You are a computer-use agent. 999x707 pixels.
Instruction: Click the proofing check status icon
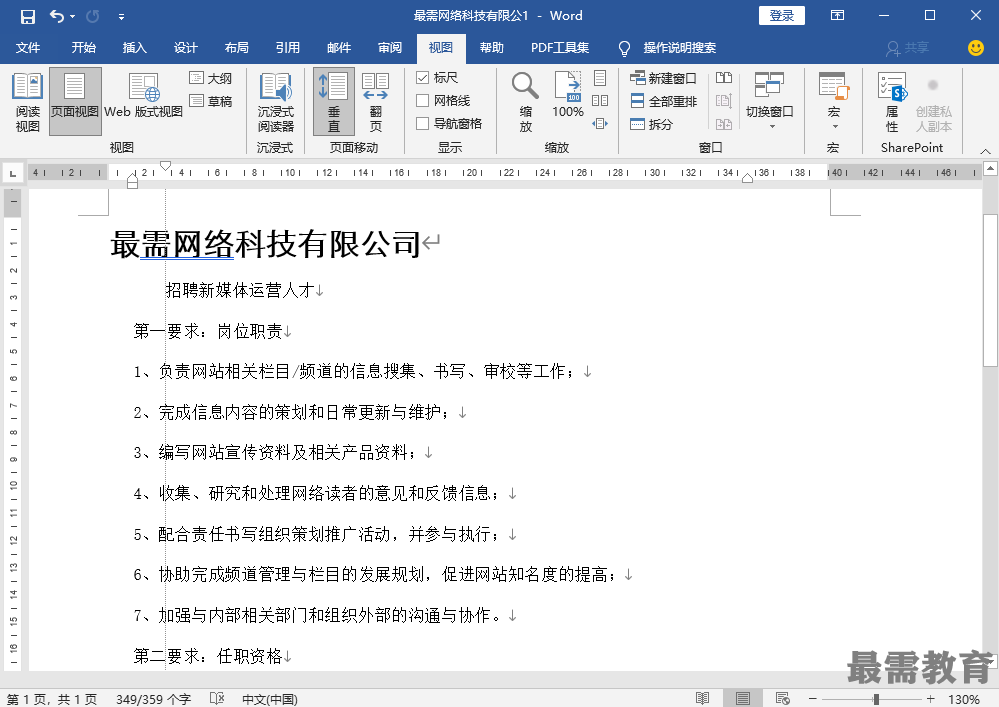(x=217, y=699)
